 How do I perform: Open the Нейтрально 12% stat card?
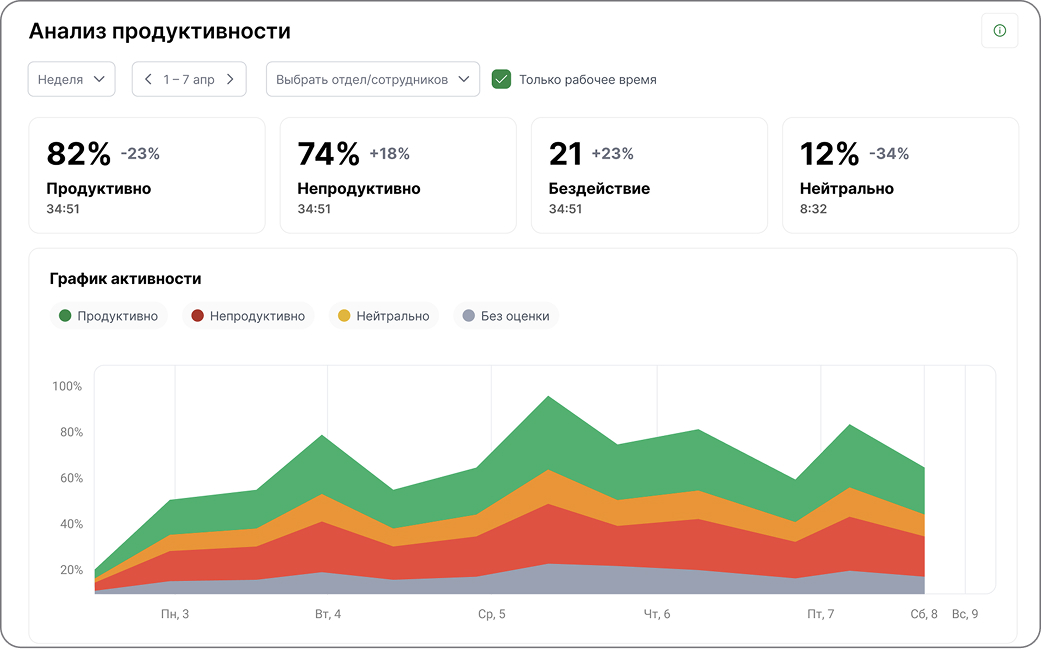click(900, 175)
